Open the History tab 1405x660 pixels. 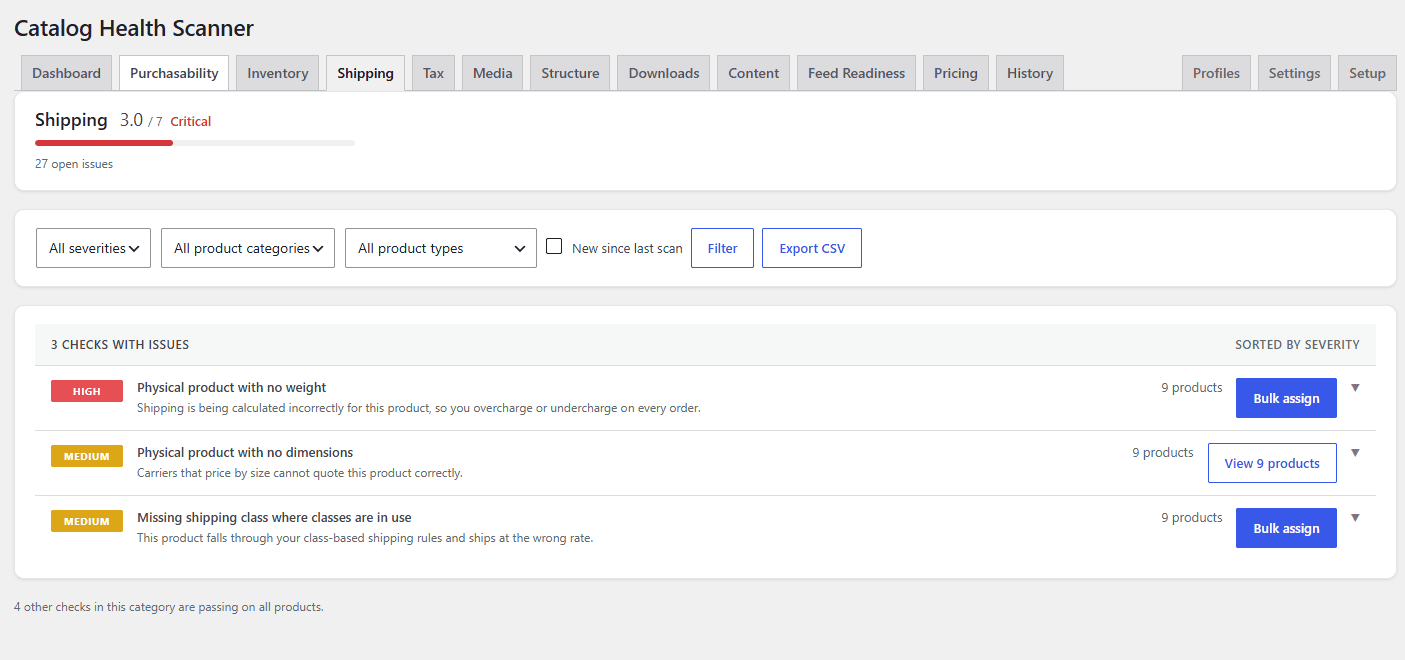coord(1030,73)
